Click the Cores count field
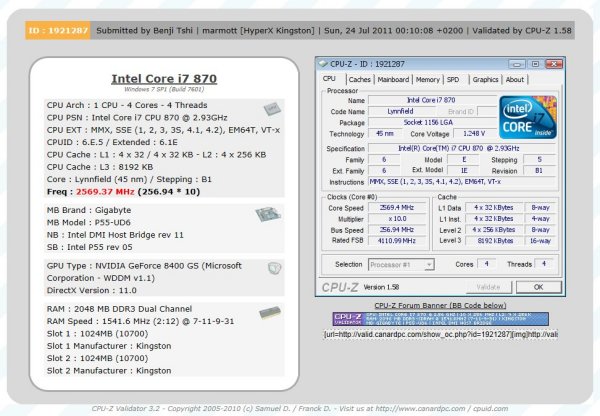The image size is (600, 416). [487, 264]
